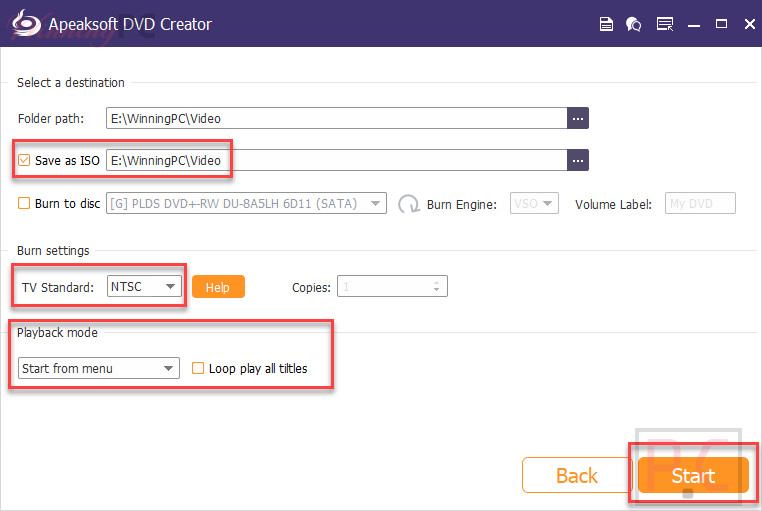Browse for ISO save location ellipsis button
762x511 pixels.
point(578,160)
